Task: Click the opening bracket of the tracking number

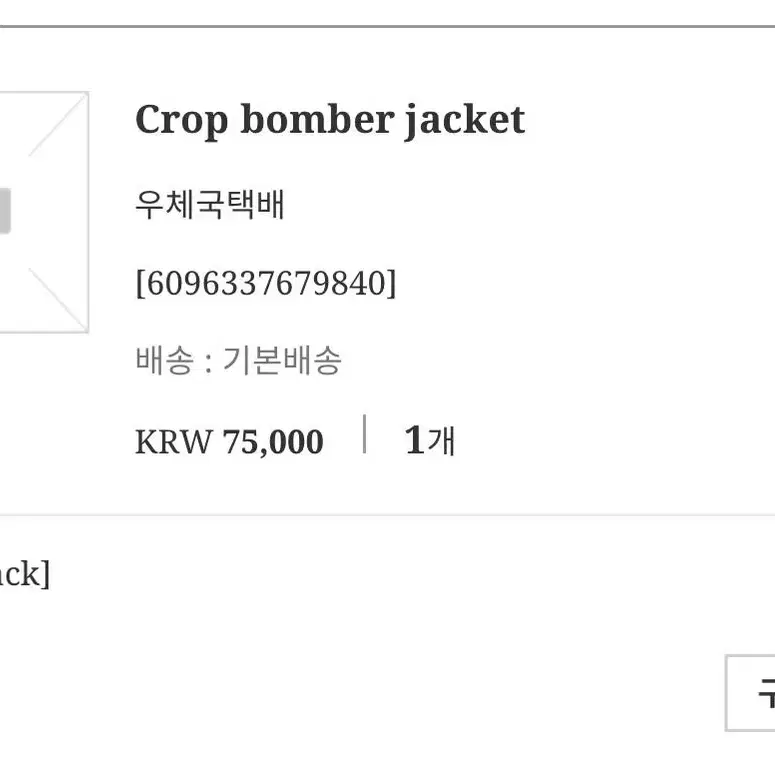Action: [140, 283]
